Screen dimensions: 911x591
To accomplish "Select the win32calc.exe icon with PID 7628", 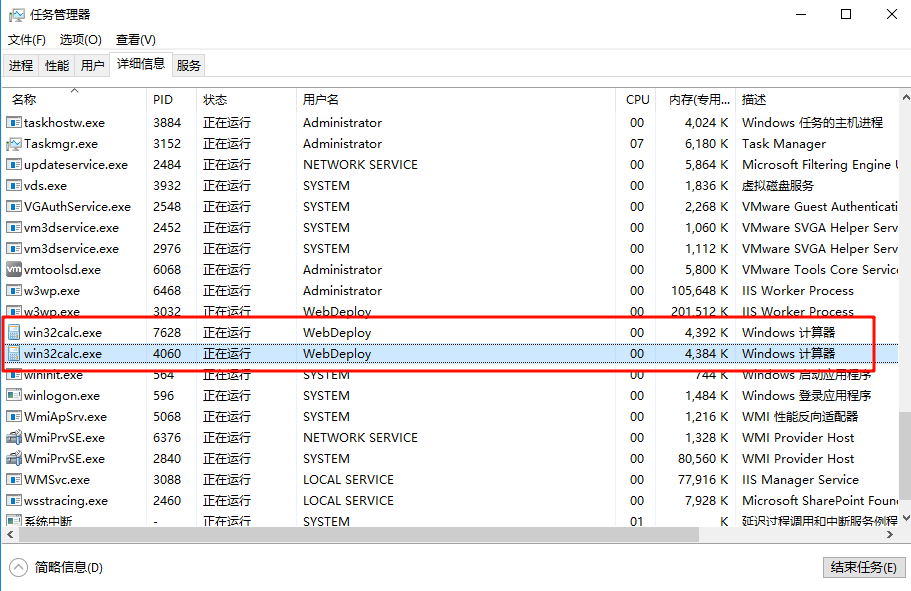I will (14, 333).
